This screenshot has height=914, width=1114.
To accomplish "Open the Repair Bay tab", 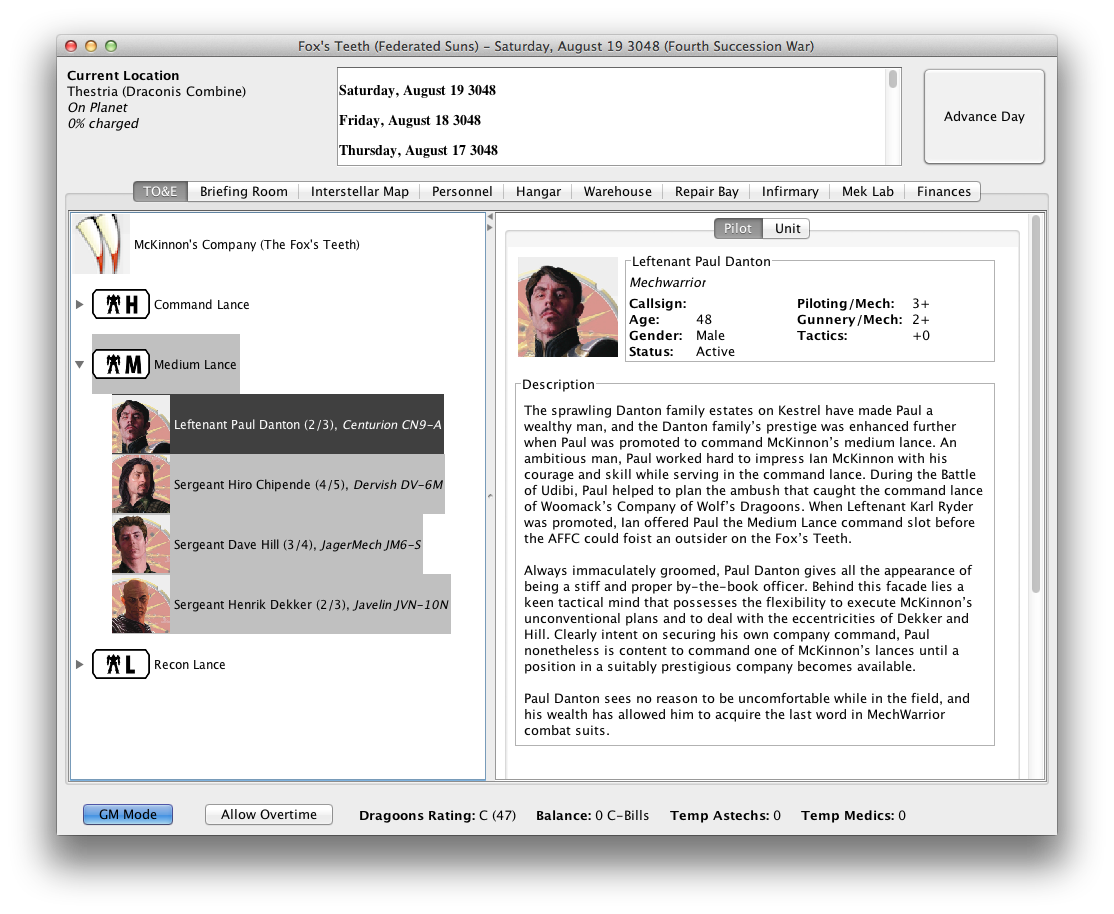I will (707, 191).
